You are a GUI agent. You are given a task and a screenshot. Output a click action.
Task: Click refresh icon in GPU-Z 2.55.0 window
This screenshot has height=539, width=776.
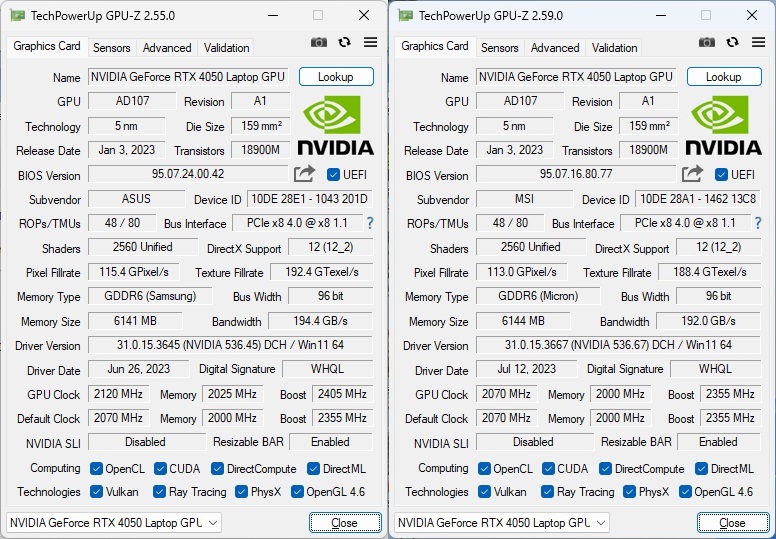click(344, 42)
